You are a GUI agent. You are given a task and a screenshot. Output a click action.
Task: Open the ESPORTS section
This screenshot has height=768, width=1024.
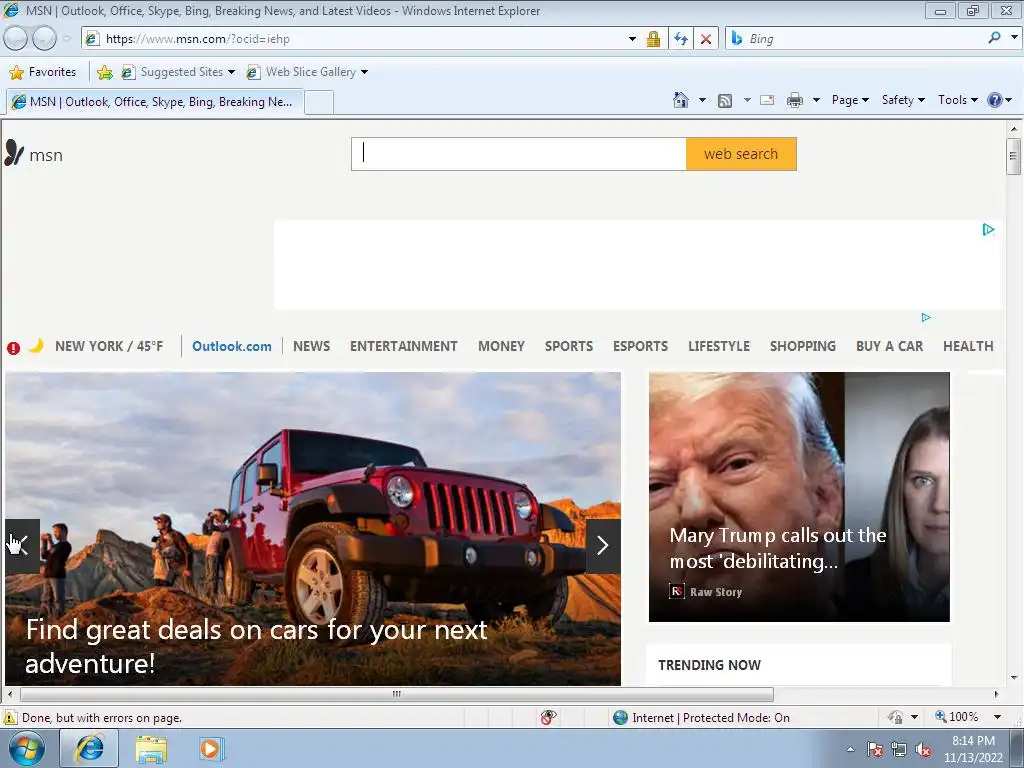tap(640, 346)
